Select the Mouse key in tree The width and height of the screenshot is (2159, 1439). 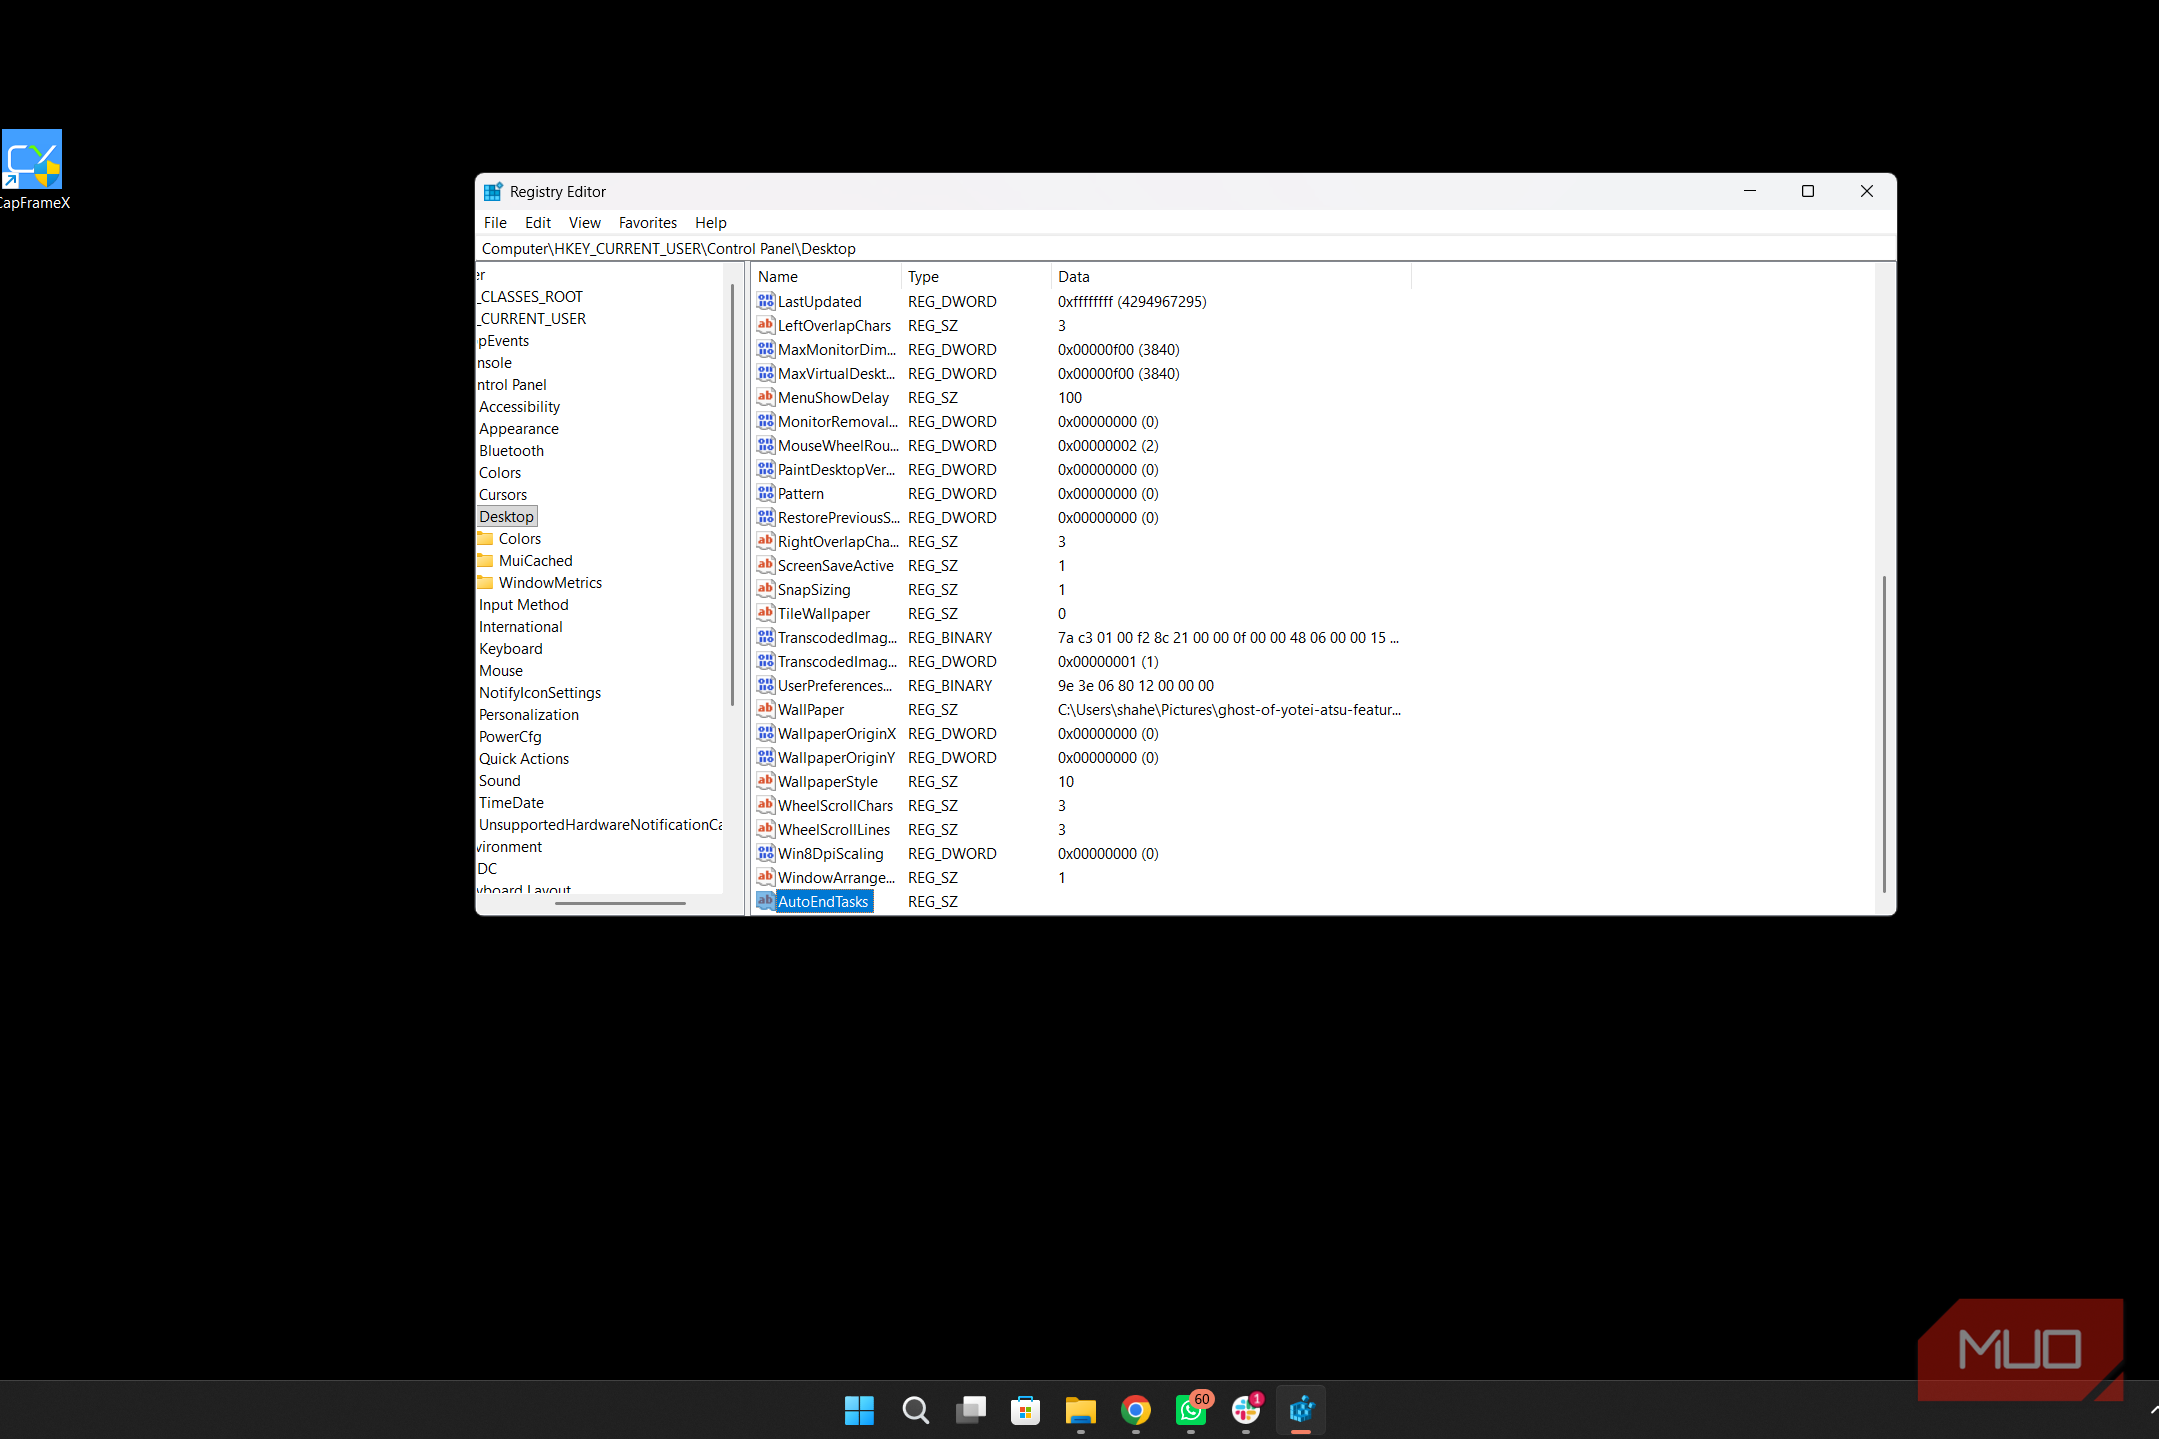coord(500,671)
